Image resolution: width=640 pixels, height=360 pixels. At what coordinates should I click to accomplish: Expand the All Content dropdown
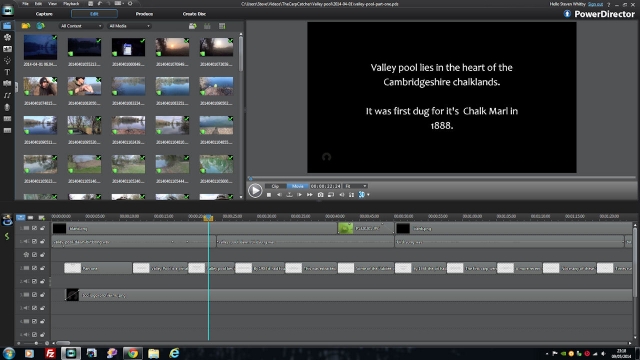(80, 26)
